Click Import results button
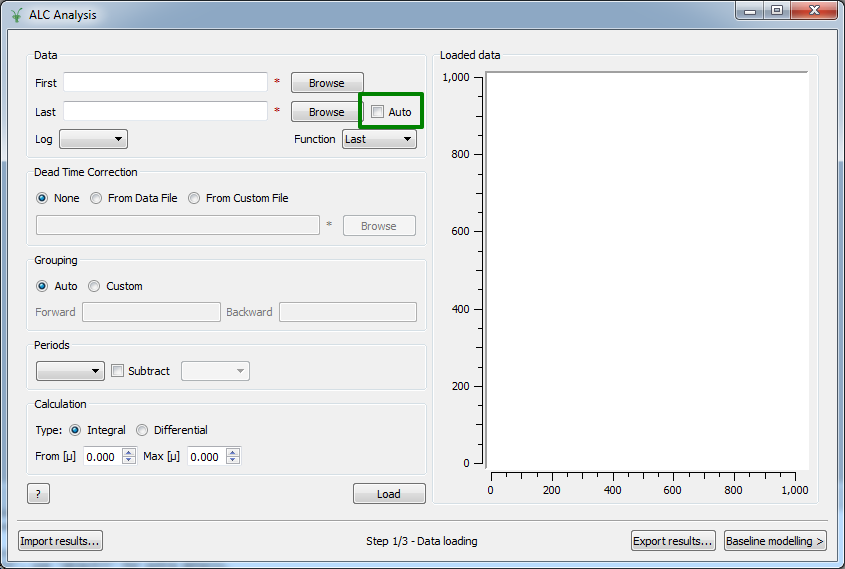 tap(61, 541)
